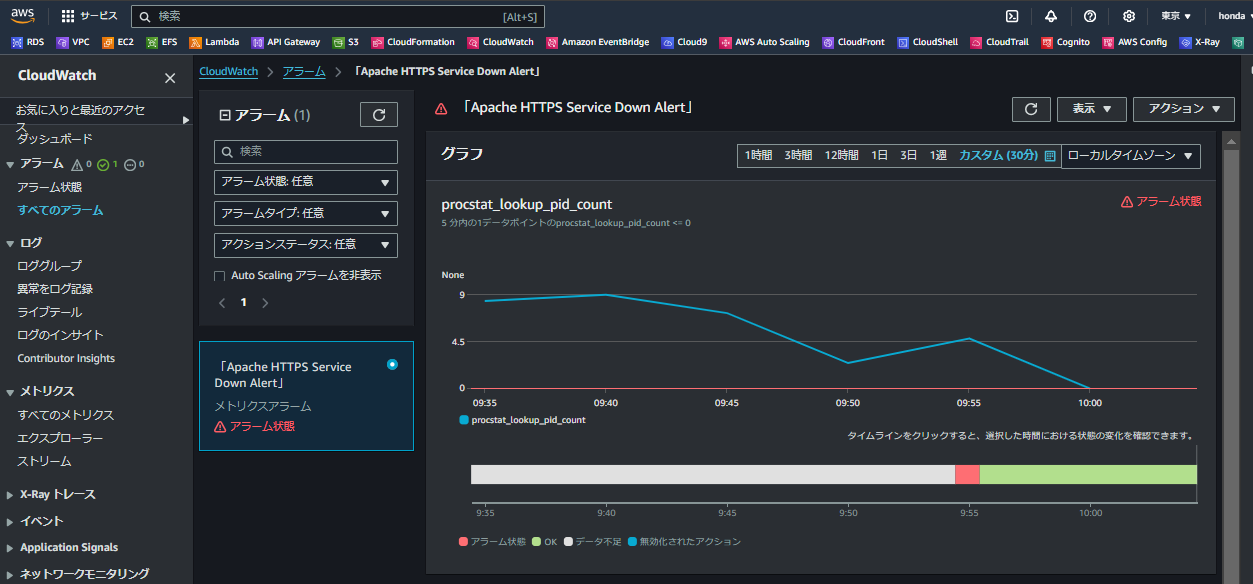Open the アラーム状態: 任意 filter dropdown
1253x584 pixels.
tap(305, 182)
